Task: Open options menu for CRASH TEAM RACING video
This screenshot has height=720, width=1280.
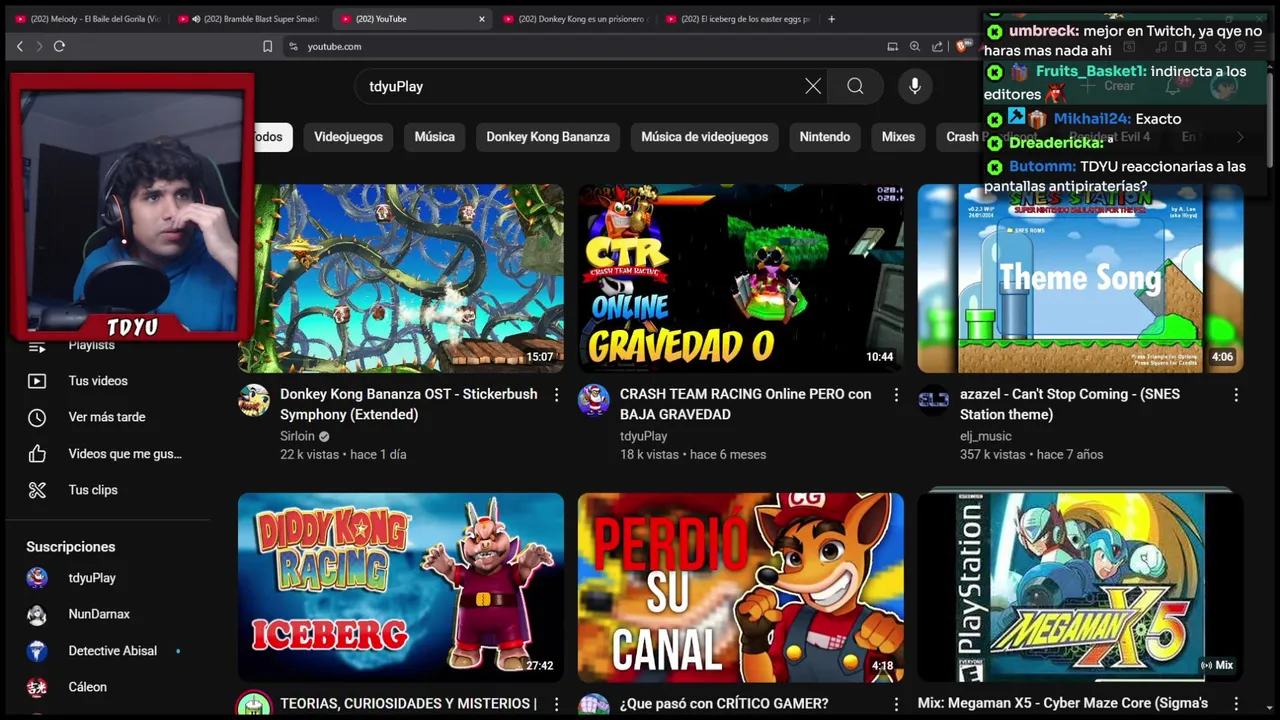Action: (896, 395)
